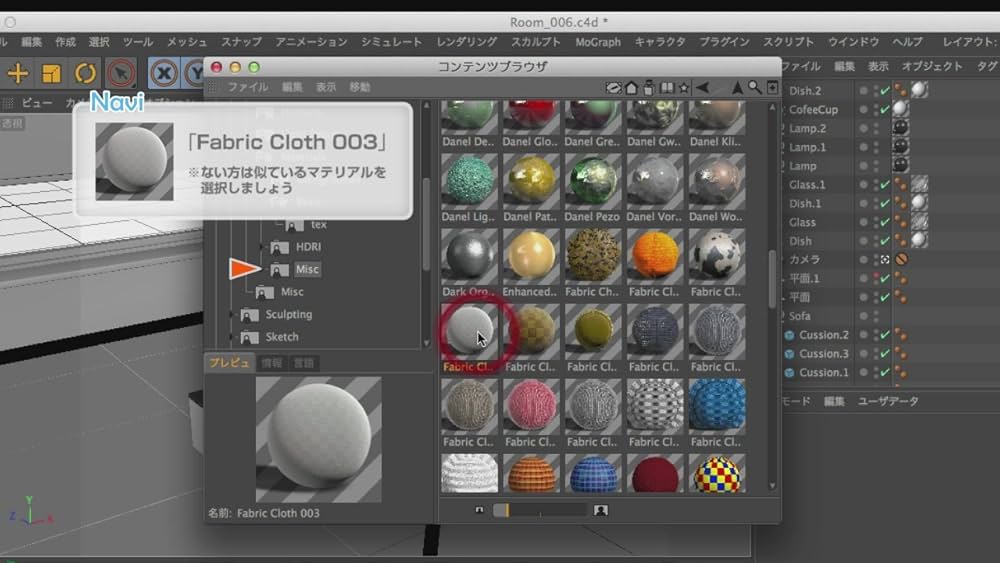Toggle the active camera icon for カメラ
The image size is (1000, 563).
pyautogui.click(x=885, y=260)
